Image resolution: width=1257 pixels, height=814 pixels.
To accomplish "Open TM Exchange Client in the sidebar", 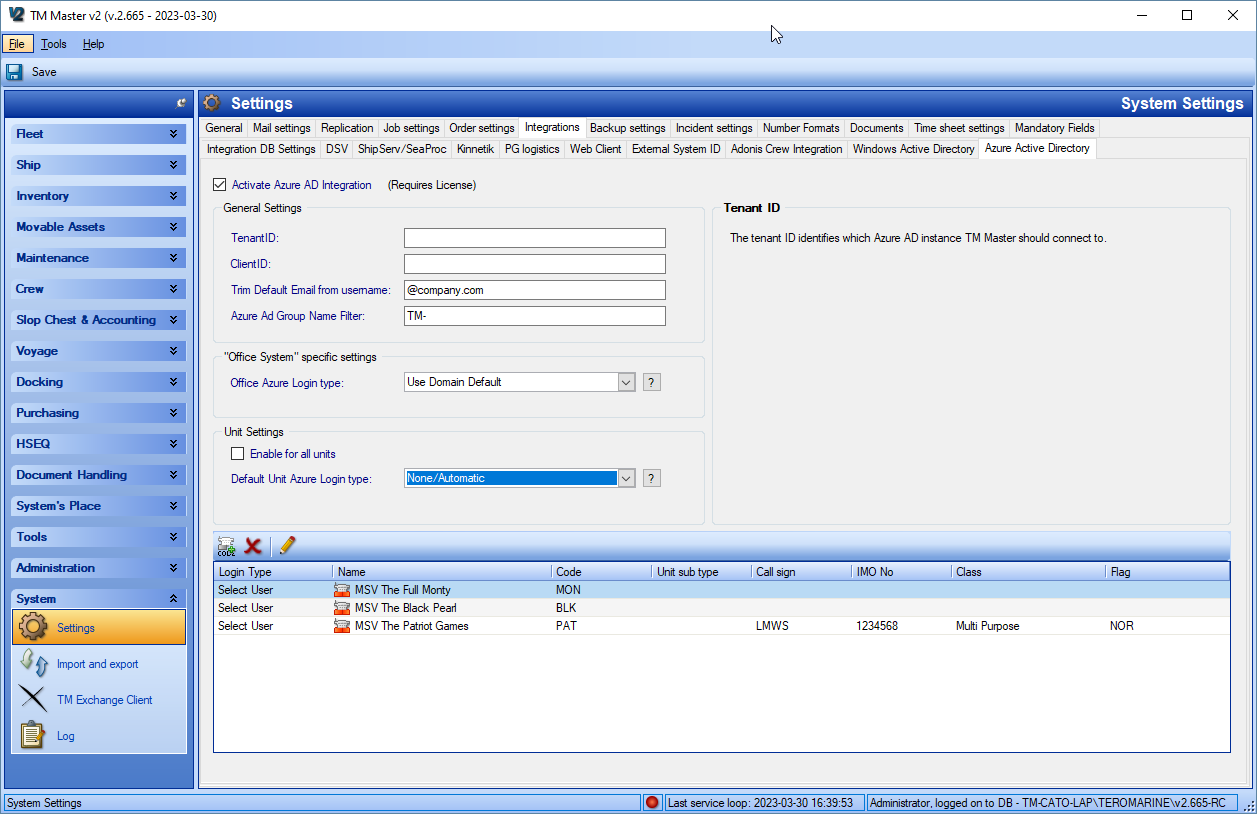I will click(x=104, y=700).
